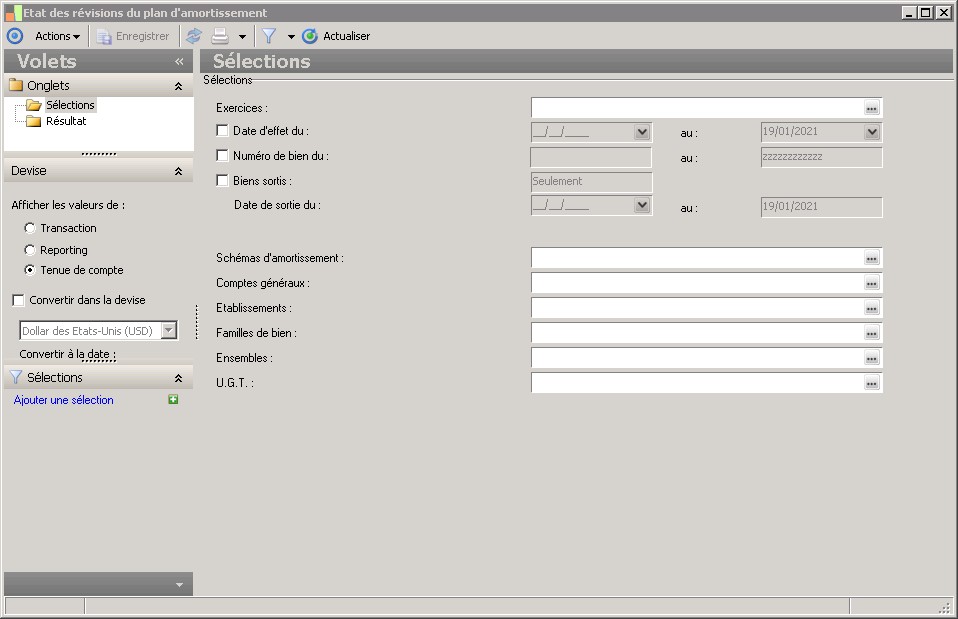Open the Dollar des Etats-Unis currency dropdown

(168, 330)
